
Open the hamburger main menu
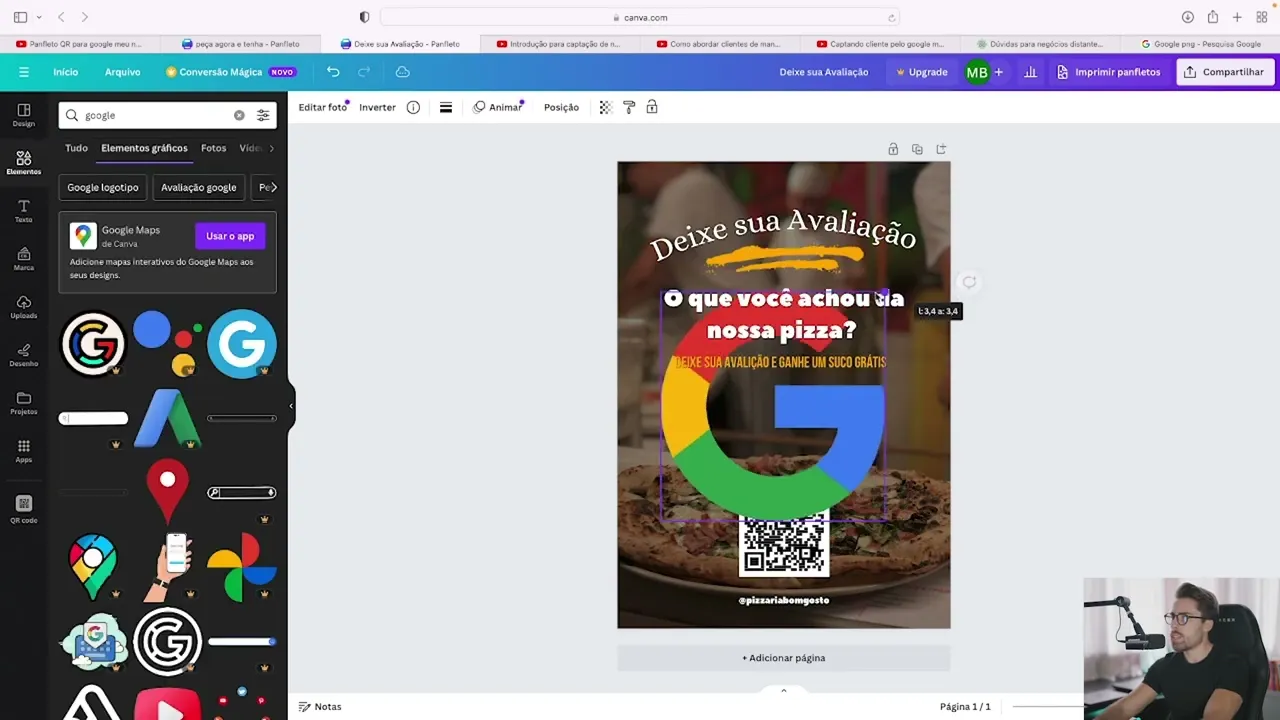pyautogui.click(x=24, y=72)
